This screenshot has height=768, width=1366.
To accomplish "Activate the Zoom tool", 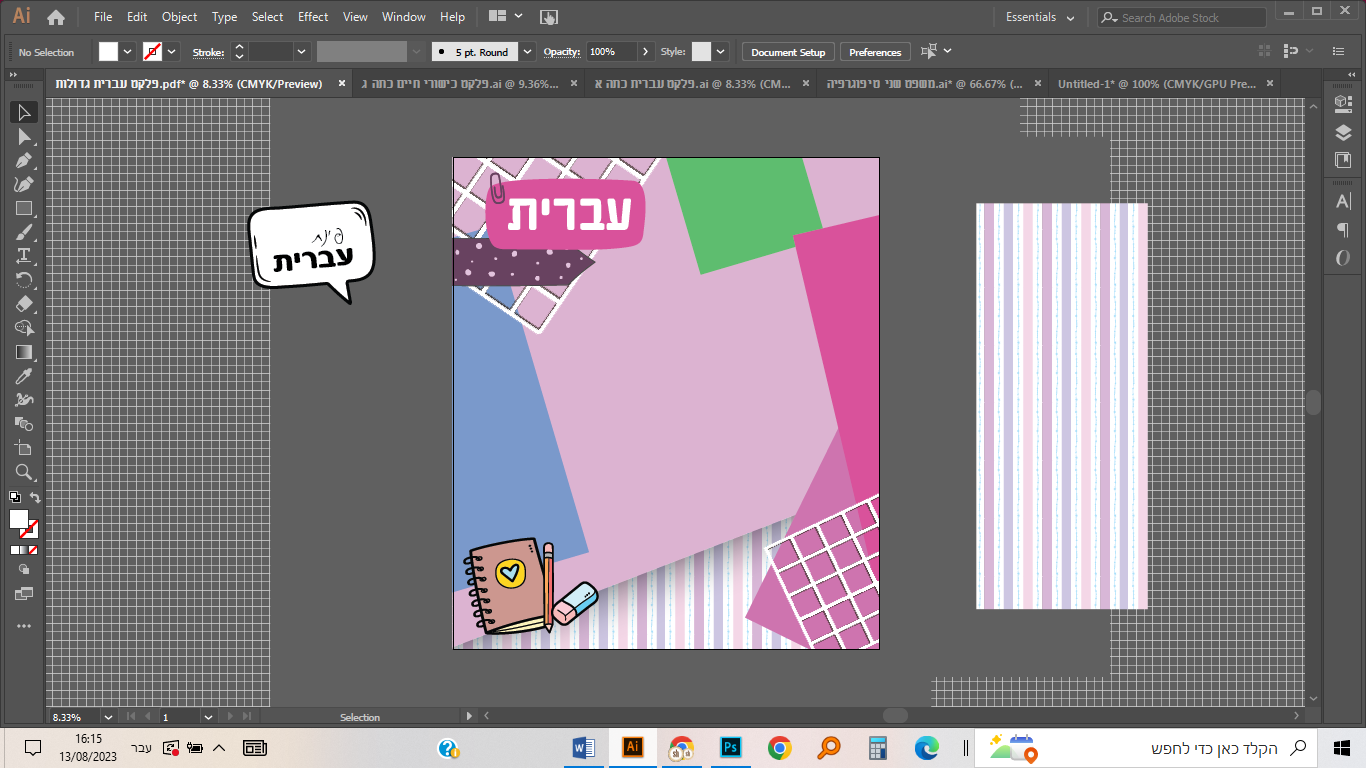I will point(24,472).
